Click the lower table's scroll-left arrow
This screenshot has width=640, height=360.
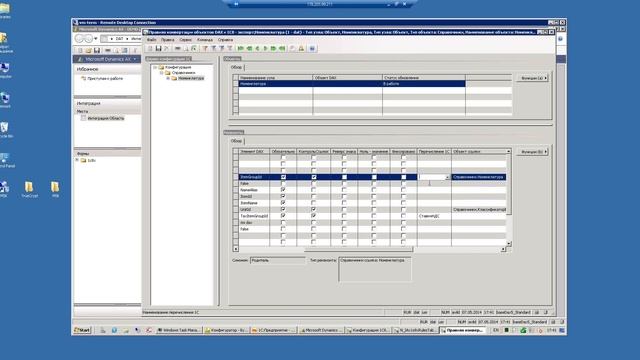coord(236,249)
